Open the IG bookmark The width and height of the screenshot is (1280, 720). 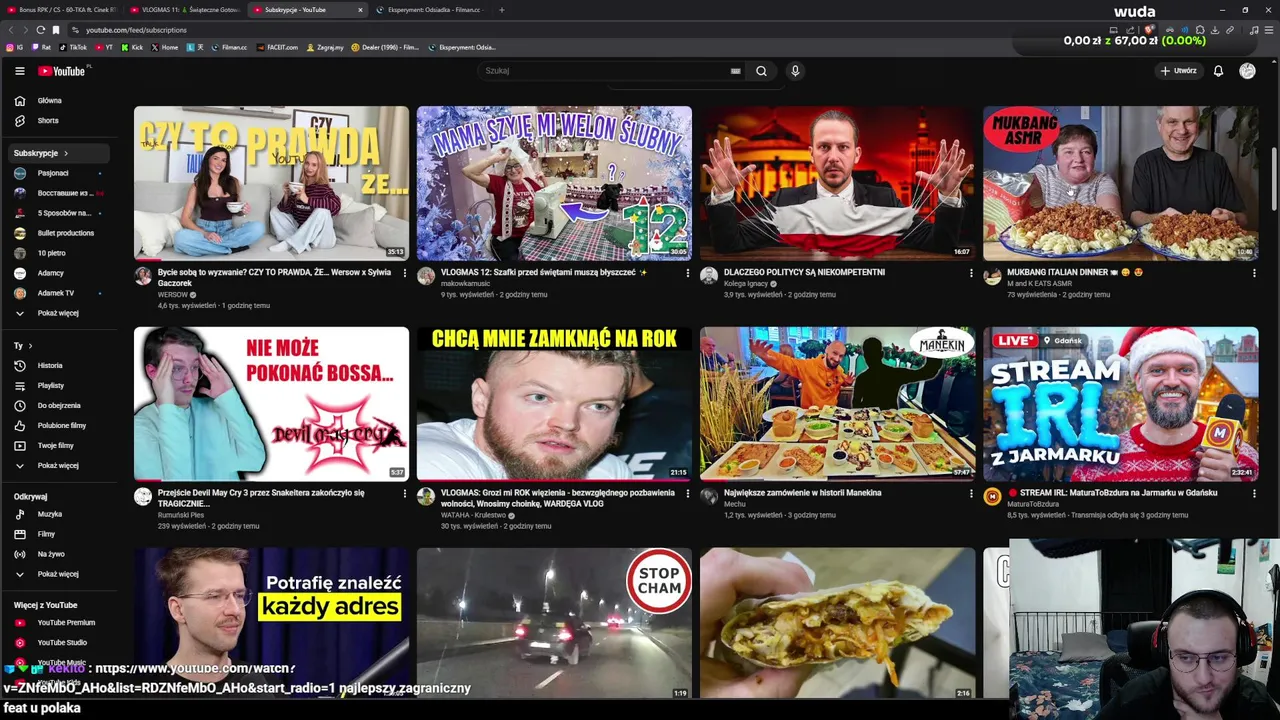(15, 47)
